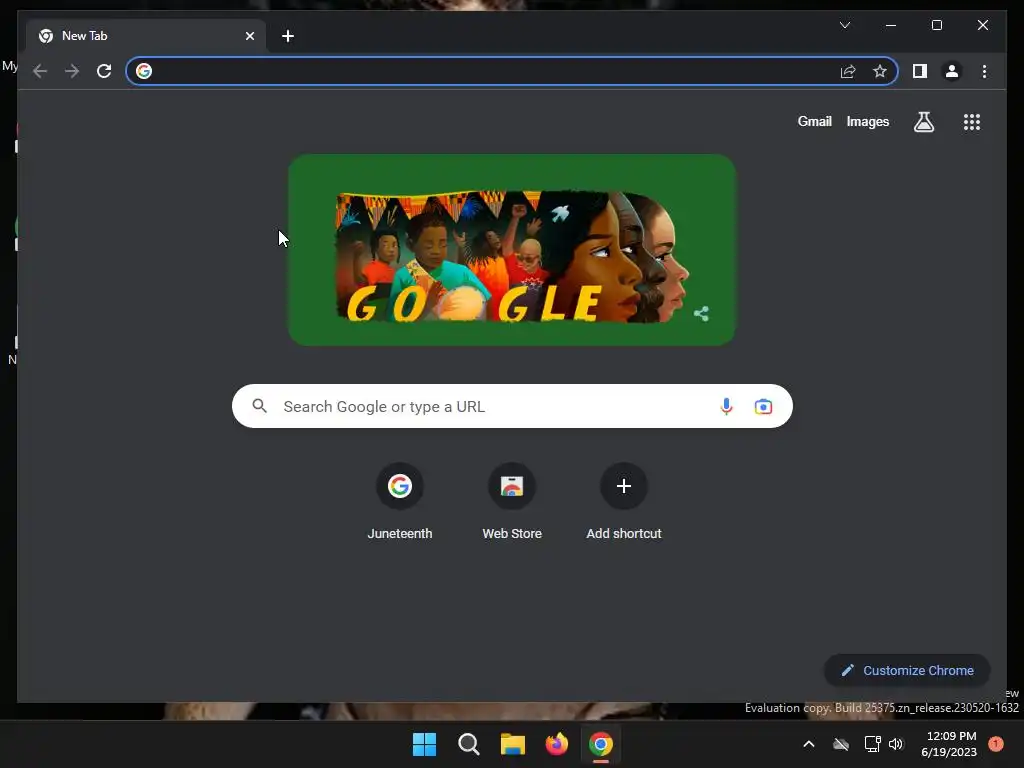Screen dimensions: 1024x768
Task: Show hidden system tray icons
Action: (x=808, y=744)
